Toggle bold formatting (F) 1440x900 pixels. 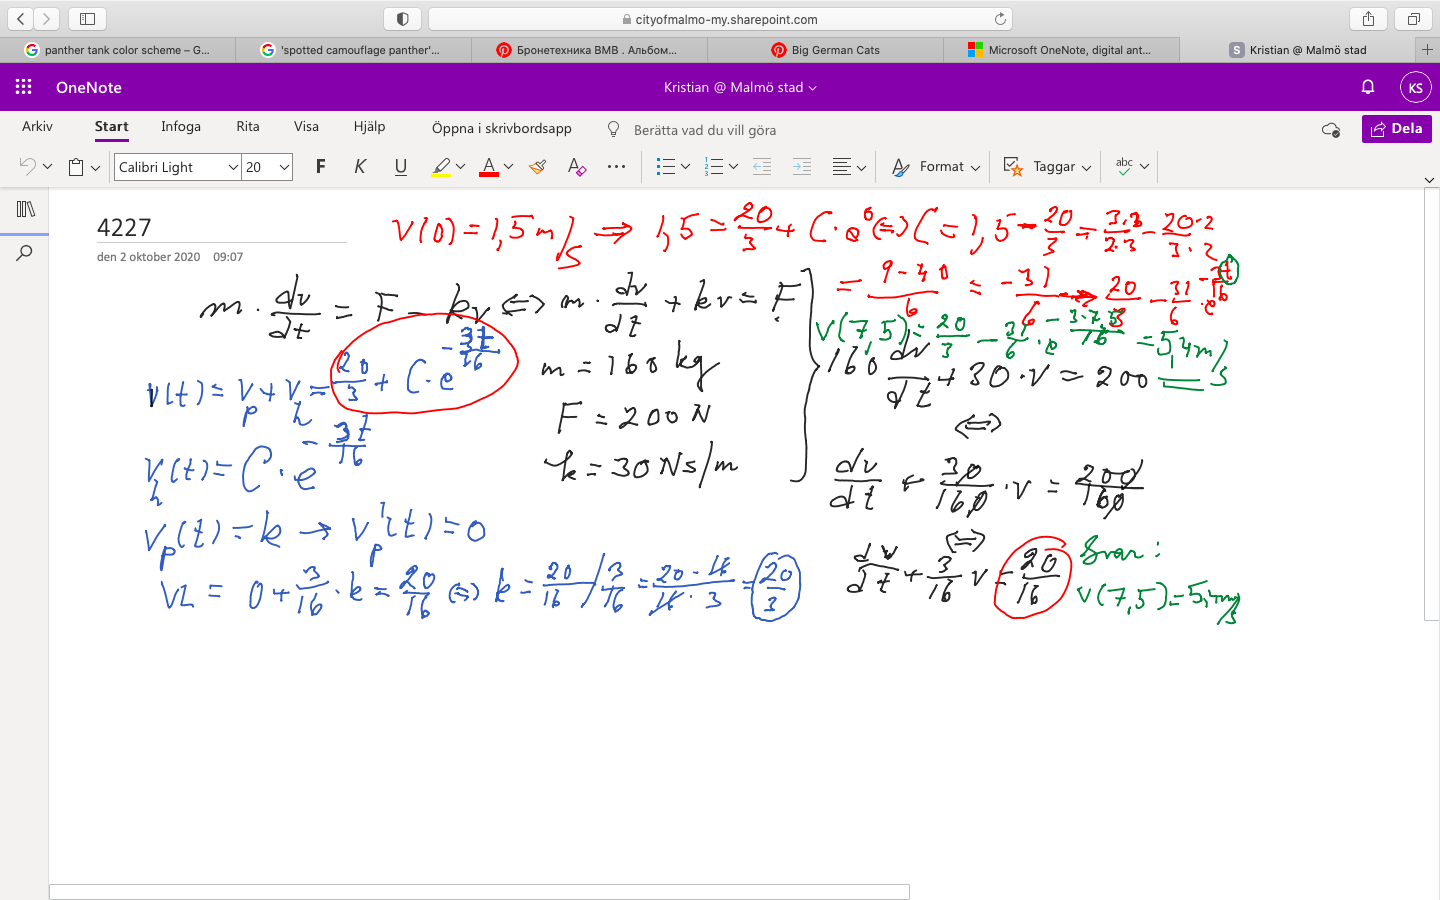point(320,167)
